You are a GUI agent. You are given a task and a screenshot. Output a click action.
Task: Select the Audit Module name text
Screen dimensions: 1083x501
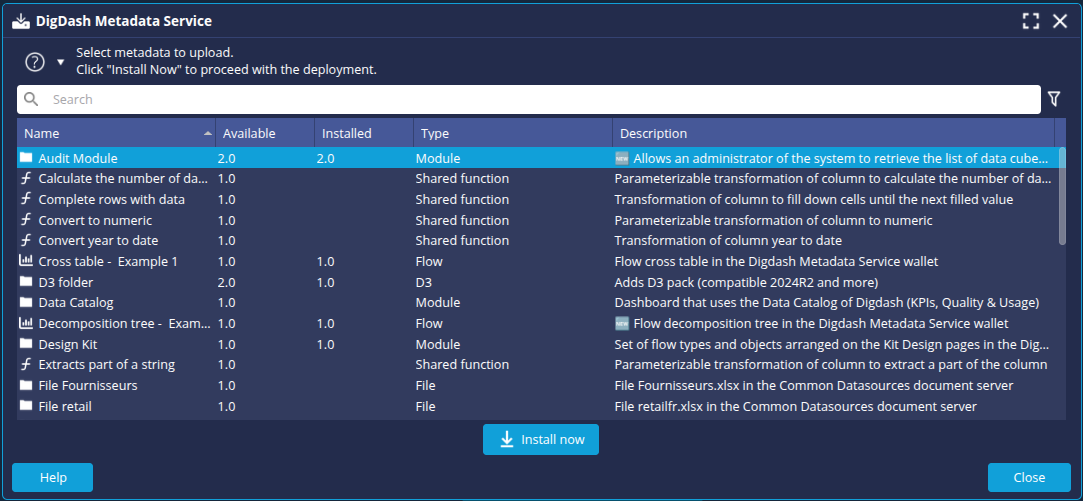coord(78,158)
